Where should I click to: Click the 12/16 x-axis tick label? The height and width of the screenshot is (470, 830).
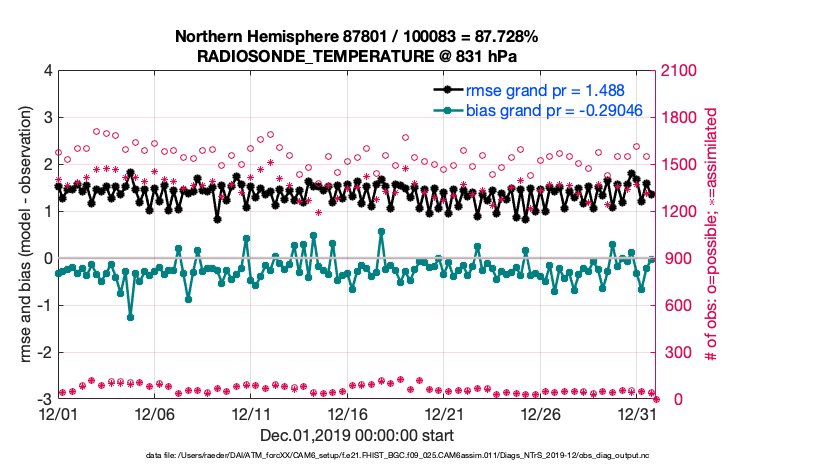click(x=349, y=414)
